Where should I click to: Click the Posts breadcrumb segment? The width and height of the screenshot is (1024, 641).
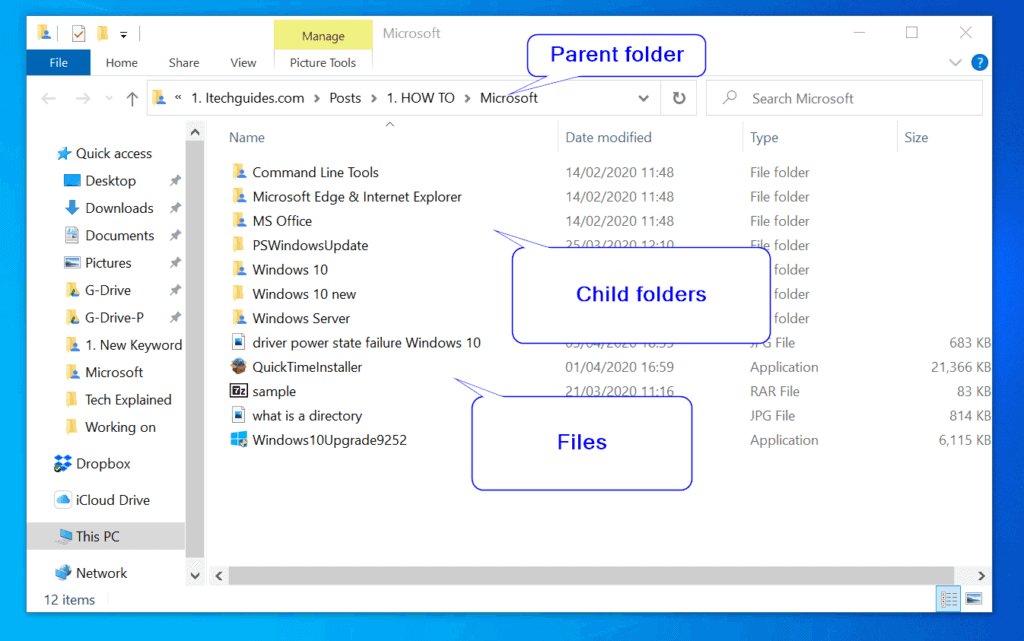click(345, 98)
